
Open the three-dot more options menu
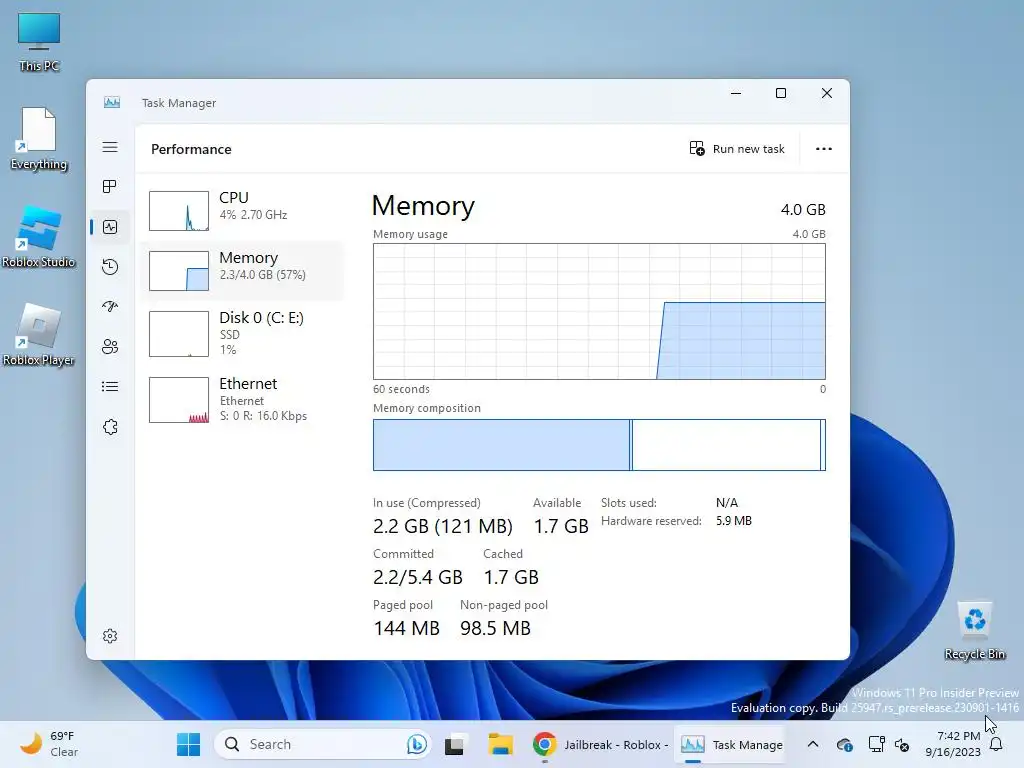tap(824, 149)
